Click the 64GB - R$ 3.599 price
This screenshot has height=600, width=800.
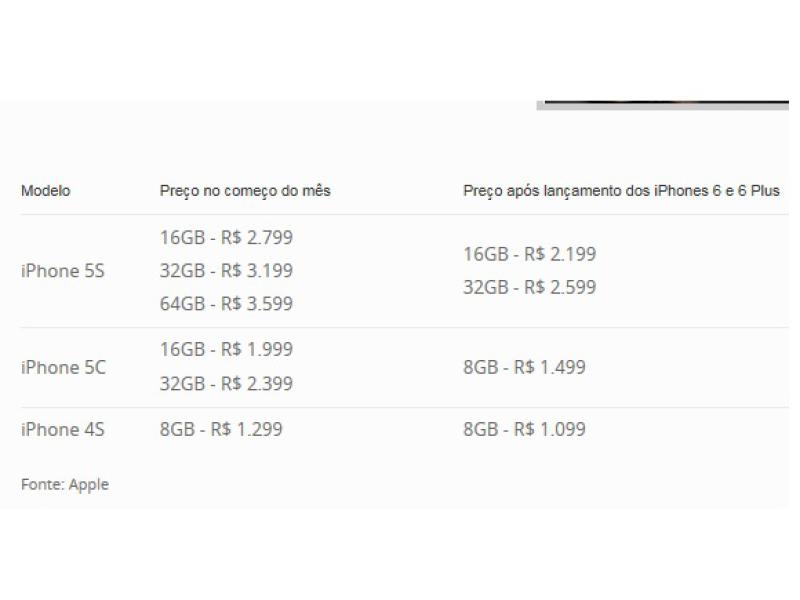pos(226,303)
